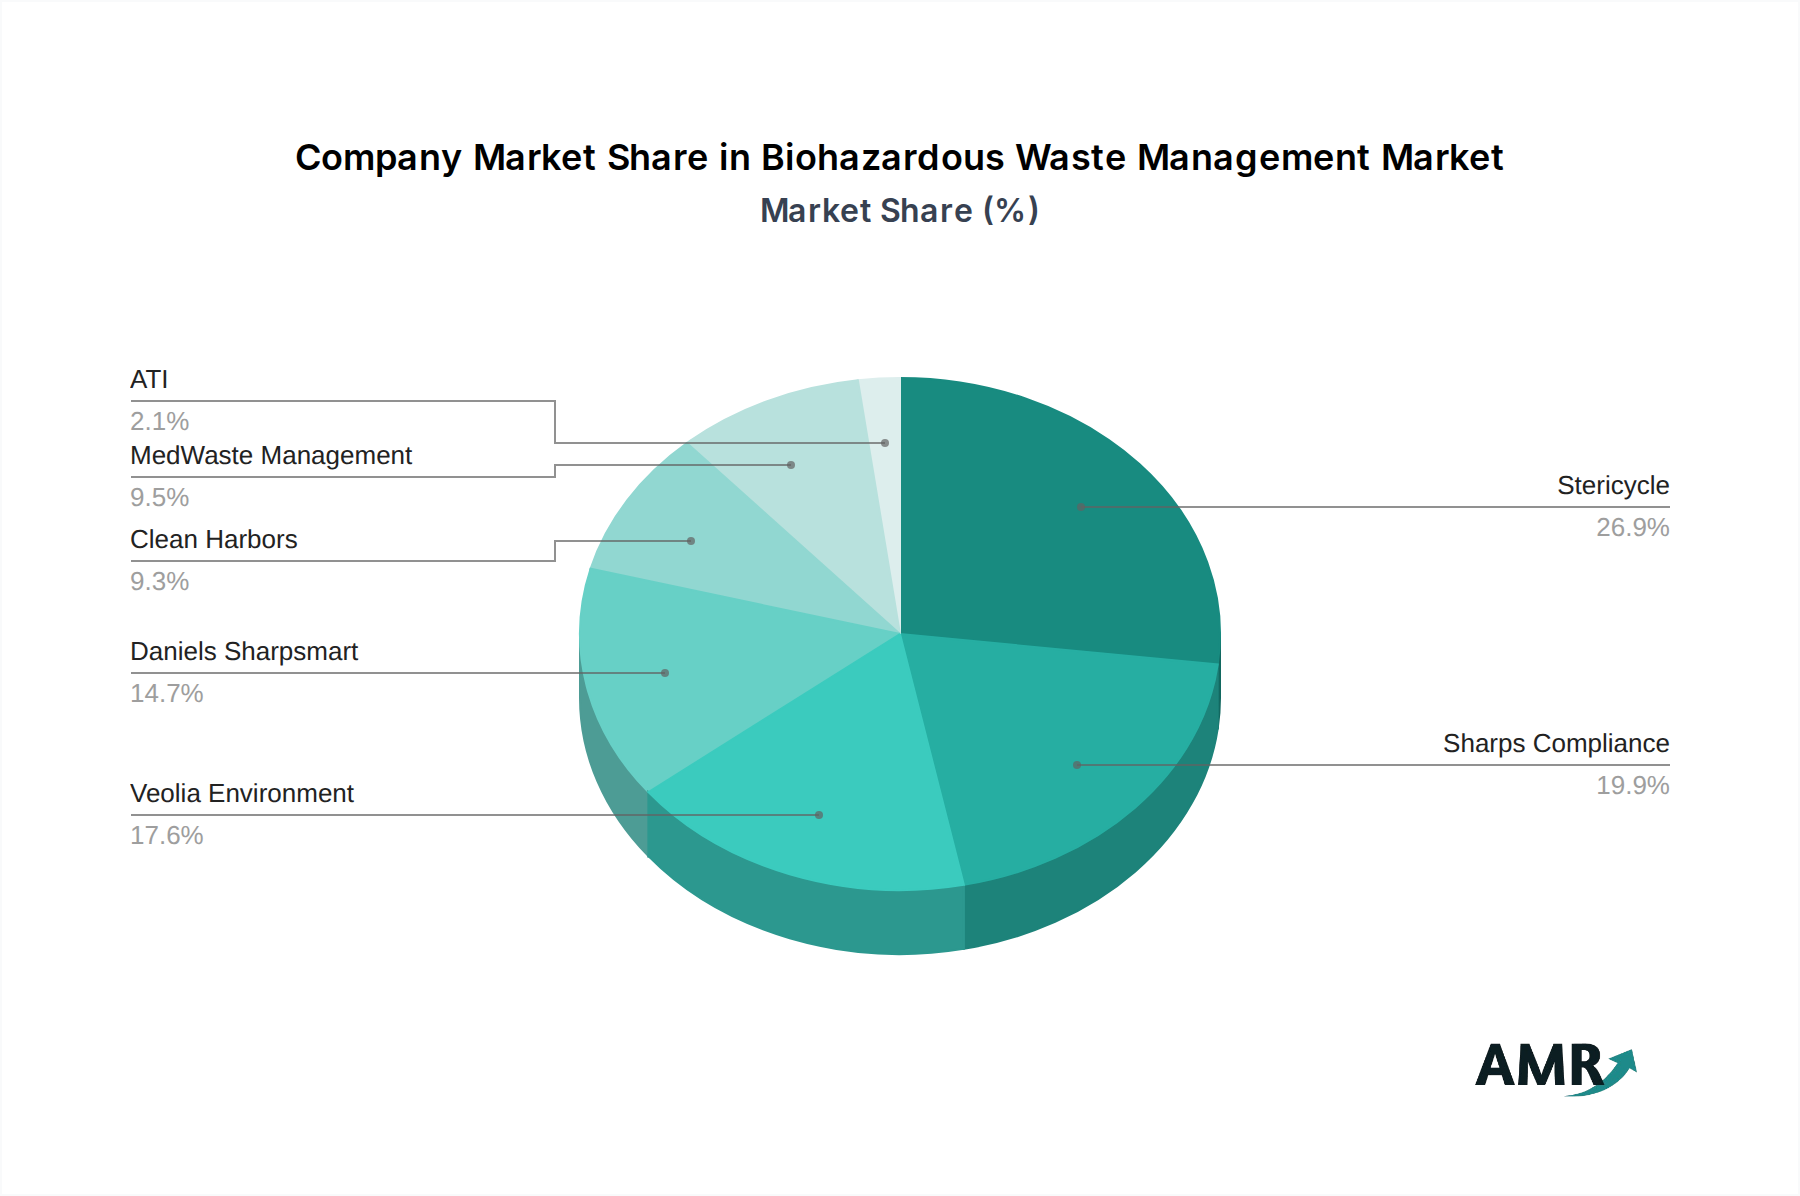Click the Veolia Environment label

tap(242, 794)
